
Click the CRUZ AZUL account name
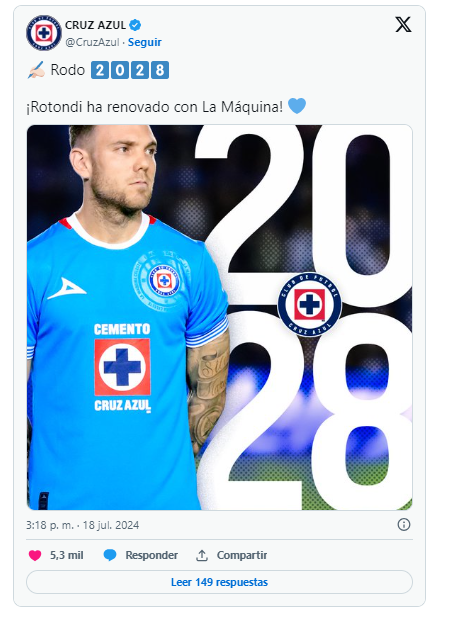point(95,25)
